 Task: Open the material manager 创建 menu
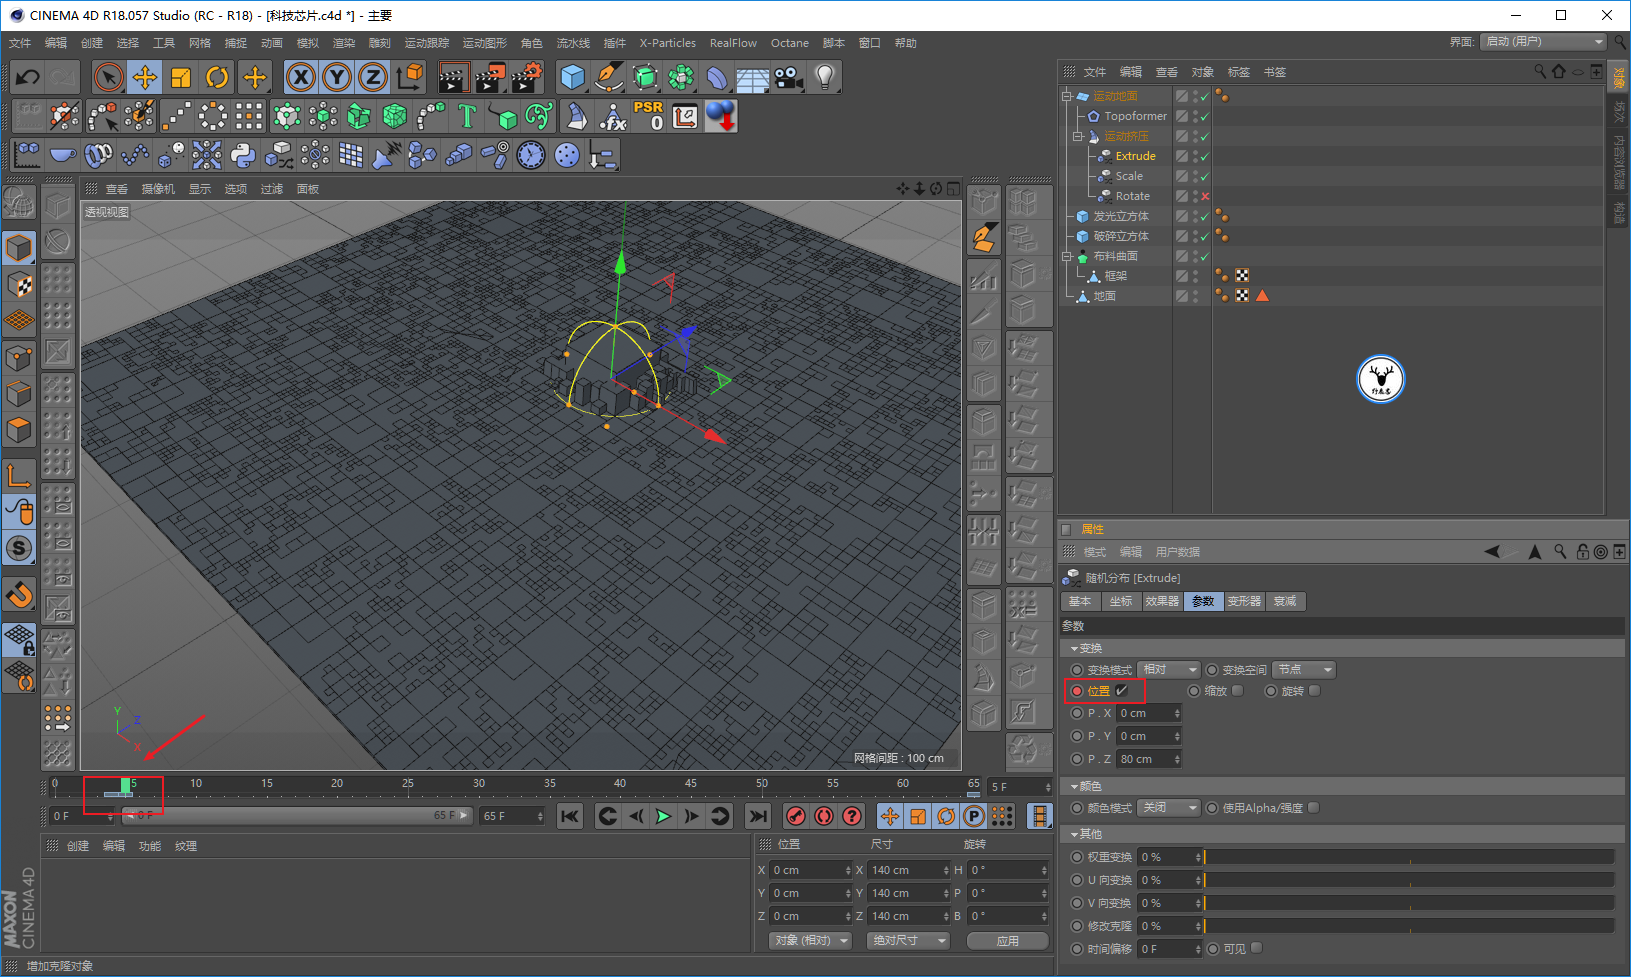pyautogui.click(x=78, y=846)
